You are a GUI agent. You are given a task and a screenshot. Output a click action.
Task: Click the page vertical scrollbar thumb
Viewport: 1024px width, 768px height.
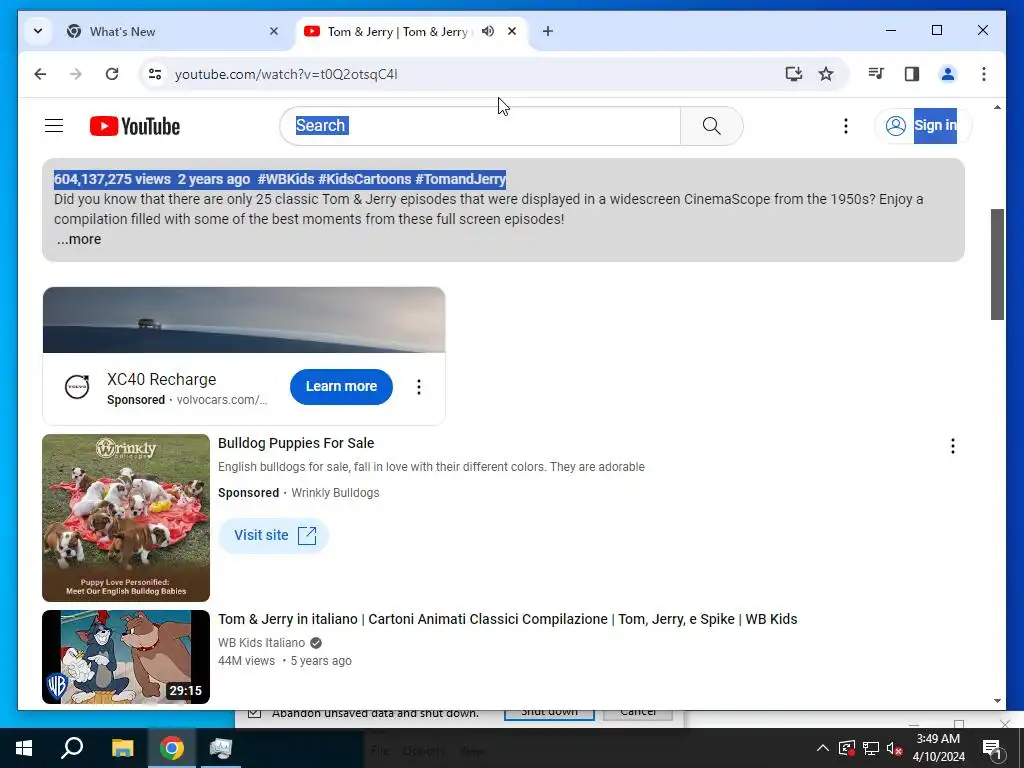tap(997, 264)
